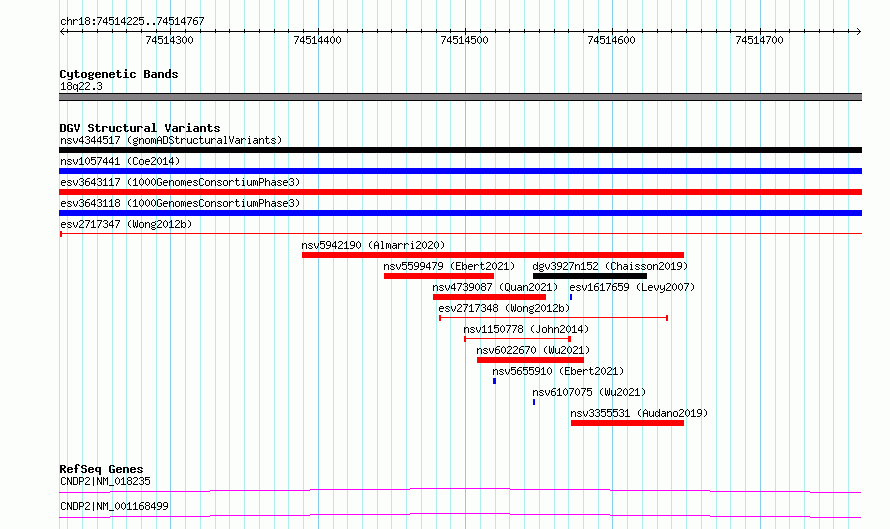Click the blue esv3643118 variant bar

click(x=460, y=213)
